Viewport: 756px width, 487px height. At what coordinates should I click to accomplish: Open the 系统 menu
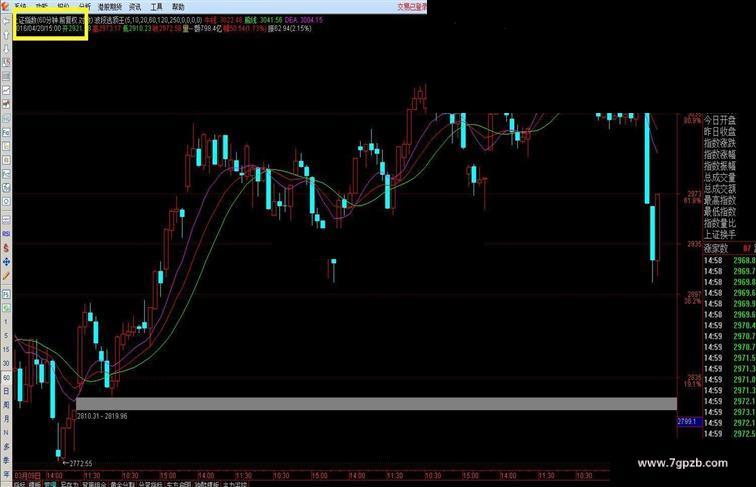click(20, 6)
